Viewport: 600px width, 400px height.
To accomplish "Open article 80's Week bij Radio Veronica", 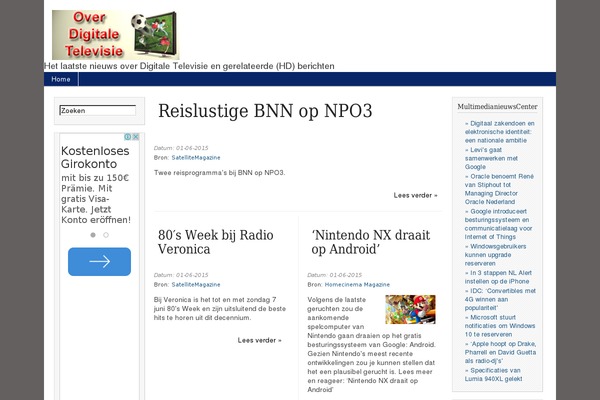I will (215, 242).
